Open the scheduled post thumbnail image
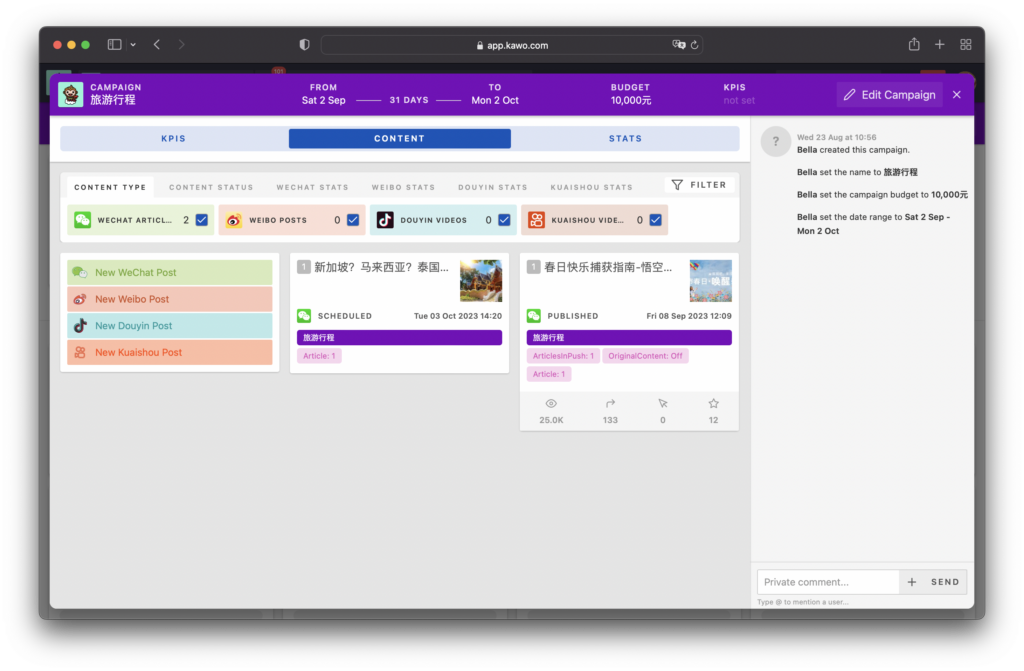This screenshot has height=671, width=1024. [481, 281]
